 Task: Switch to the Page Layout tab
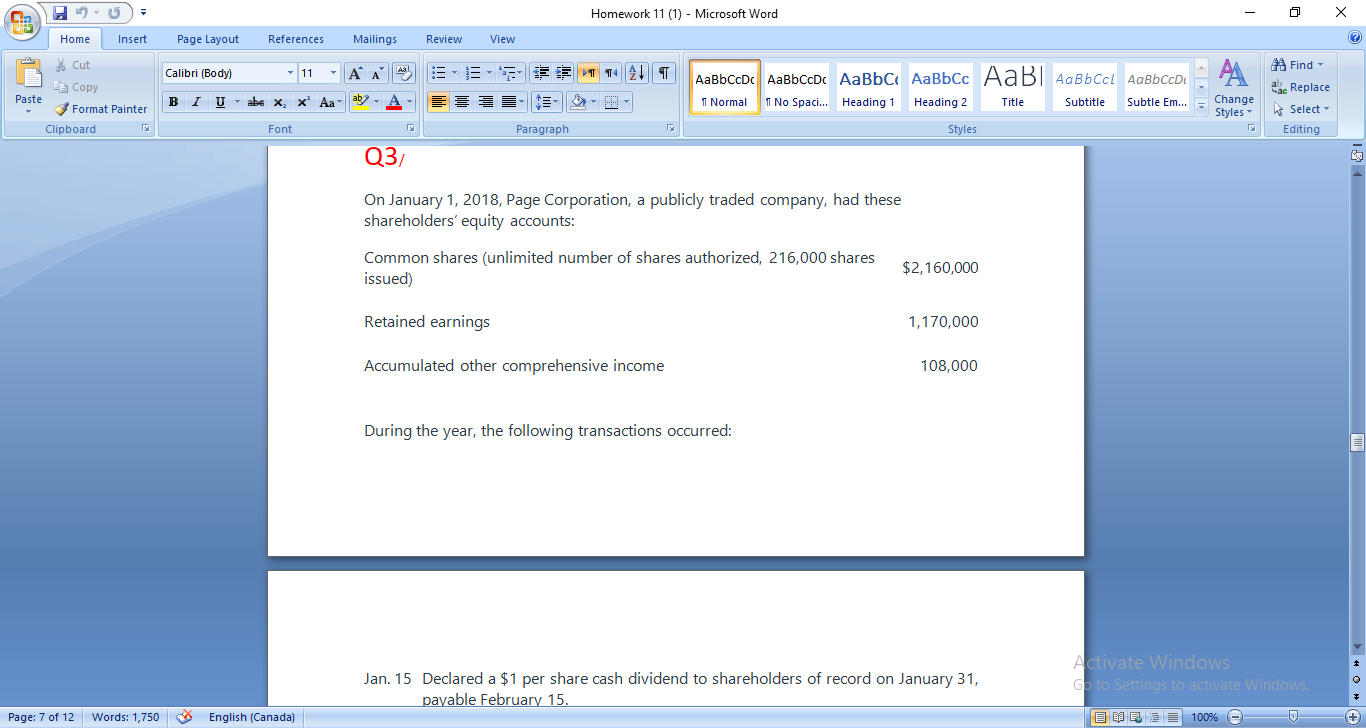(x=207, y=38)
